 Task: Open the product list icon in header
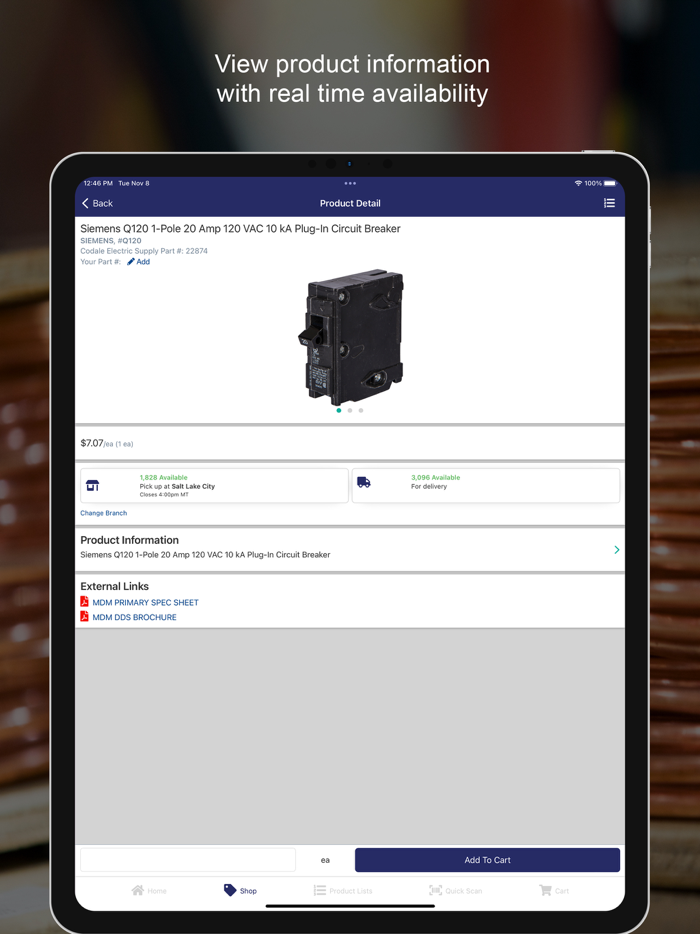pos(609,203)
